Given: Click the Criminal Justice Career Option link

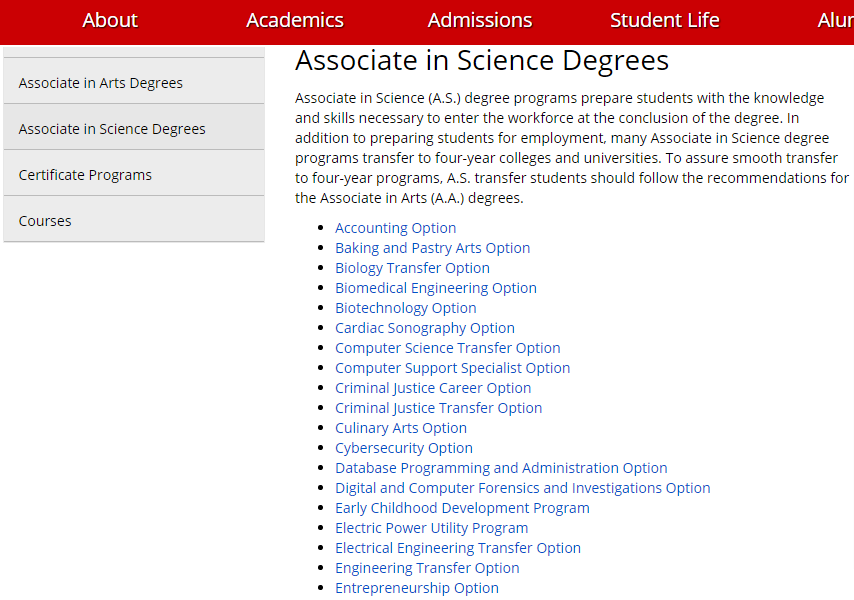Looking at the screenshot, I should pos(433,388).
